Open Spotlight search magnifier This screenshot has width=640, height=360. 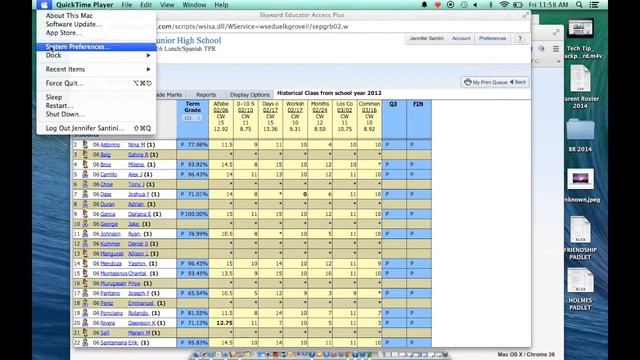click(x=579, y=5)
